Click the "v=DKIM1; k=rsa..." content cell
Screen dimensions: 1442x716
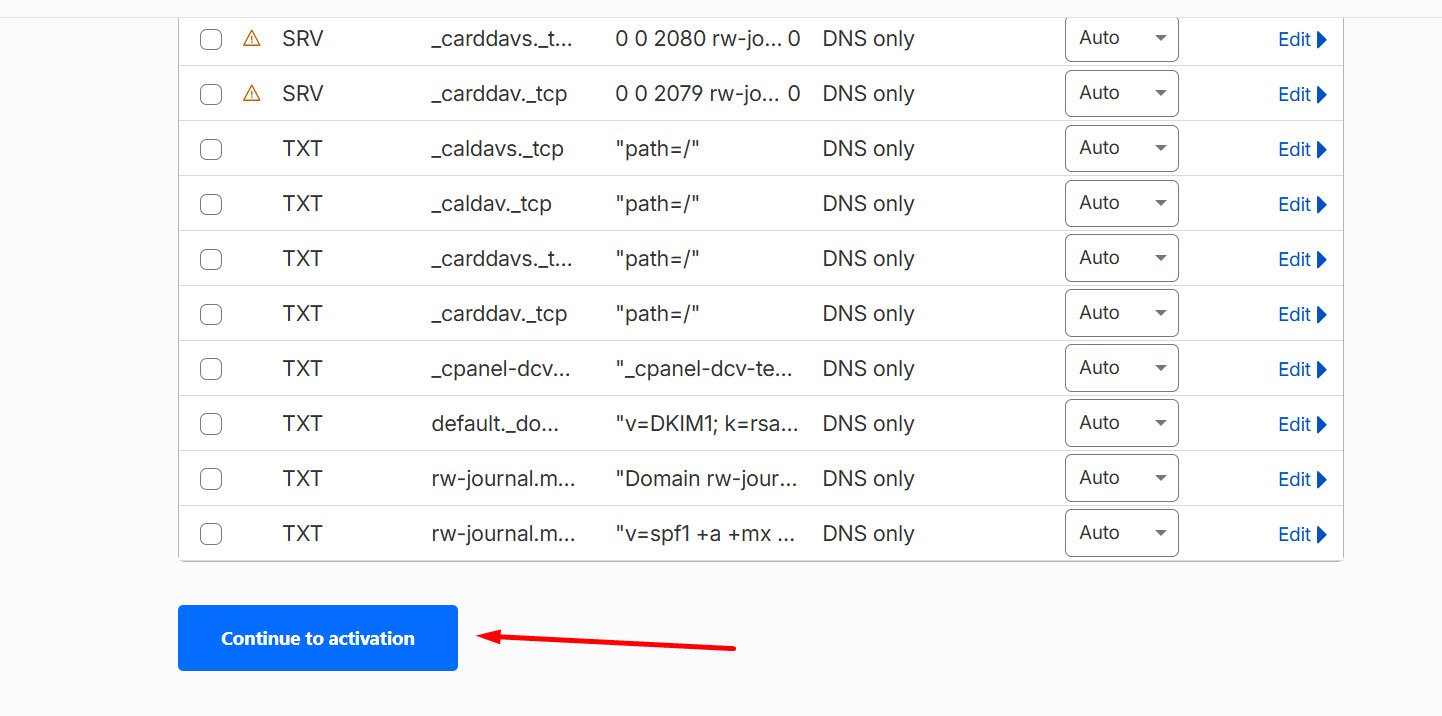pos(707,424)
